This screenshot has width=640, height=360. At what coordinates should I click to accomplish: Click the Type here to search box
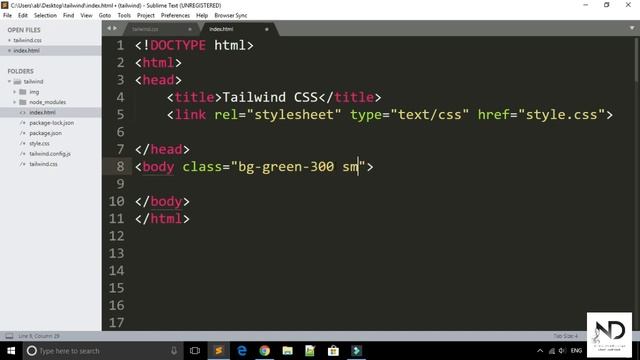click(x=102, y=351)
